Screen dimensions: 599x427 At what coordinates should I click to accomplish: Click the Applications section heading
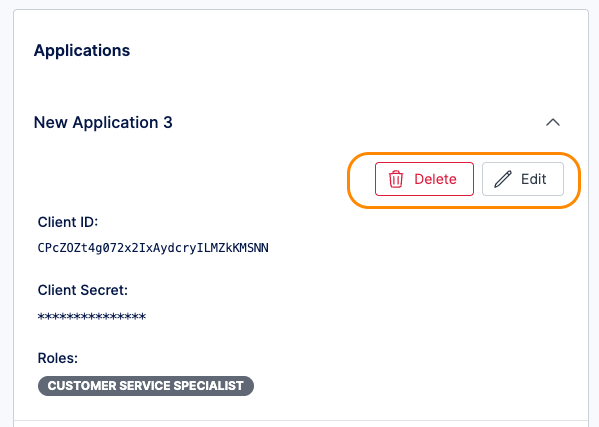(82, 50)
